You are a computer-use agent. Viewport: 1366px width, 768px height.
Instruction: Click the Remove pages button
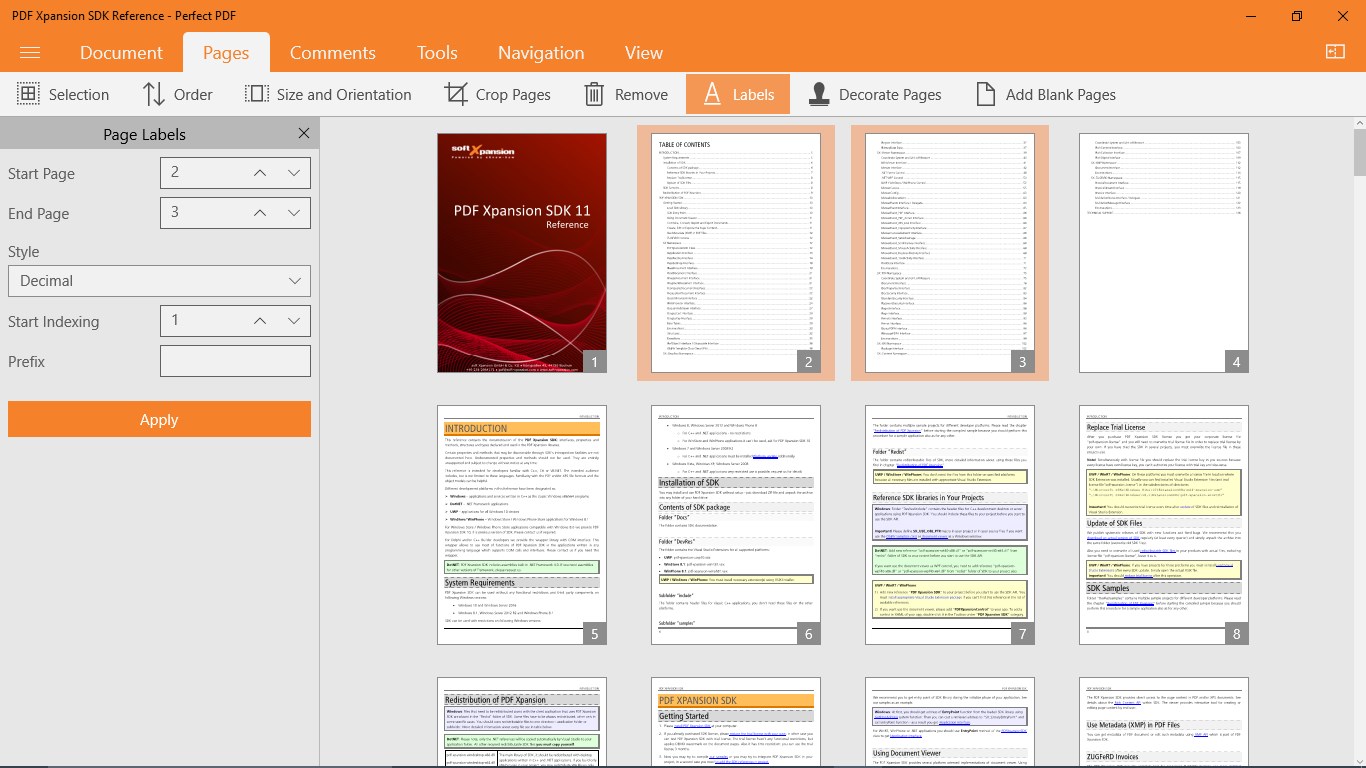tap(625, 94)
